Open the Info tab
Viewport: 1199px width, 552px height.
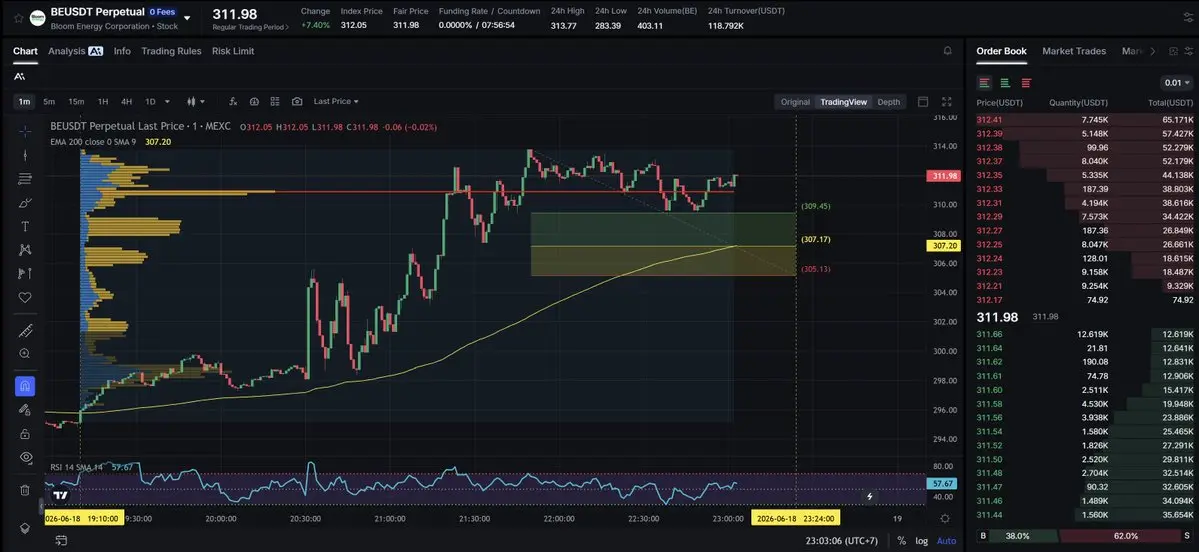[x=122, y=51]
